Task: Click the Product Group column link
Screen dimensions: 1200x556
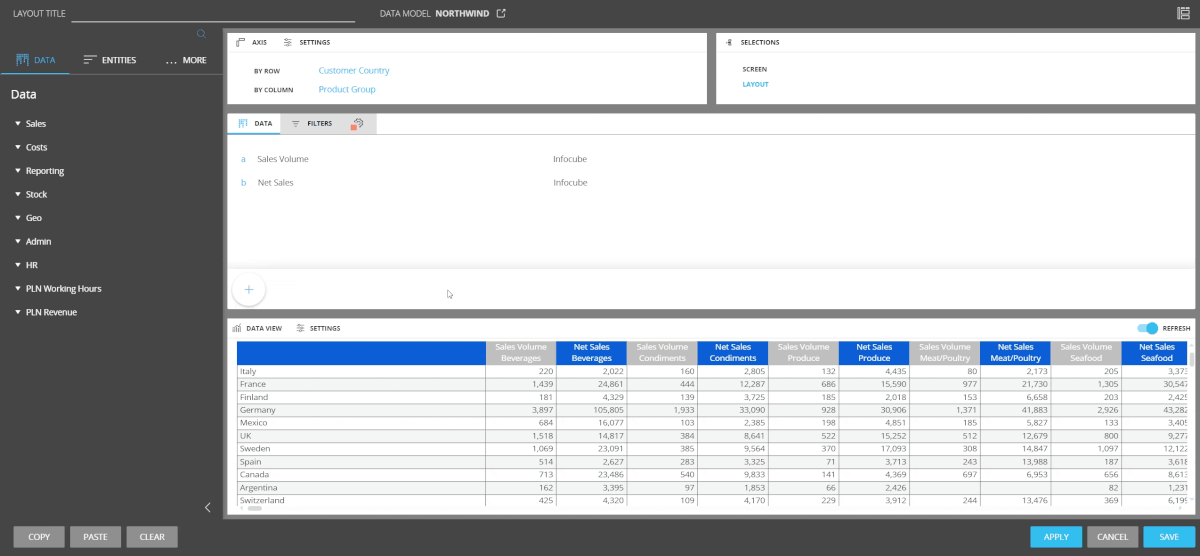Action: click(347, 89)
